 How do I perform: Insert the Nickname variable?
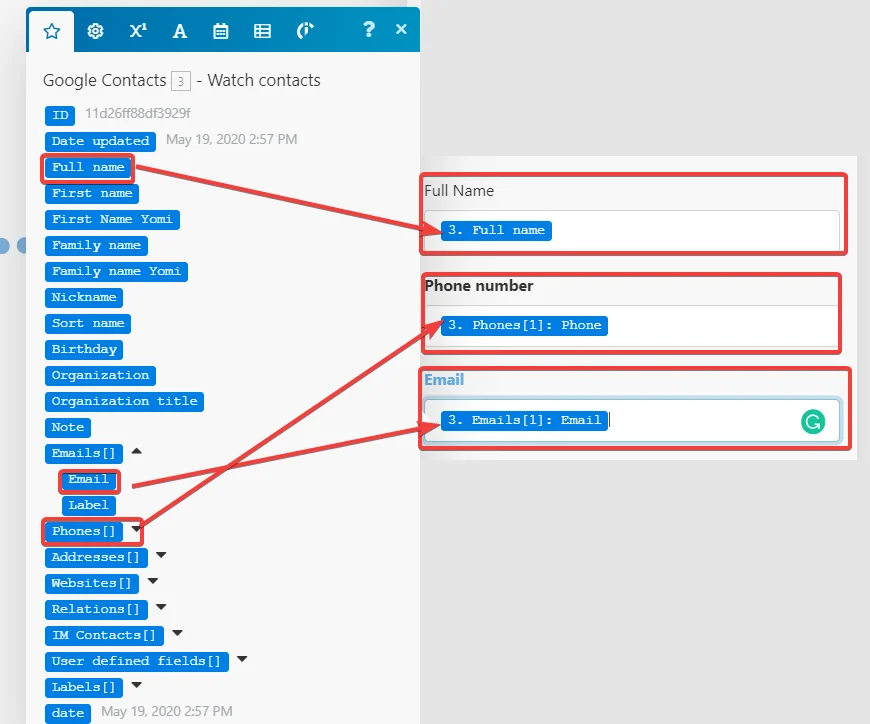(x=84, y=298)
